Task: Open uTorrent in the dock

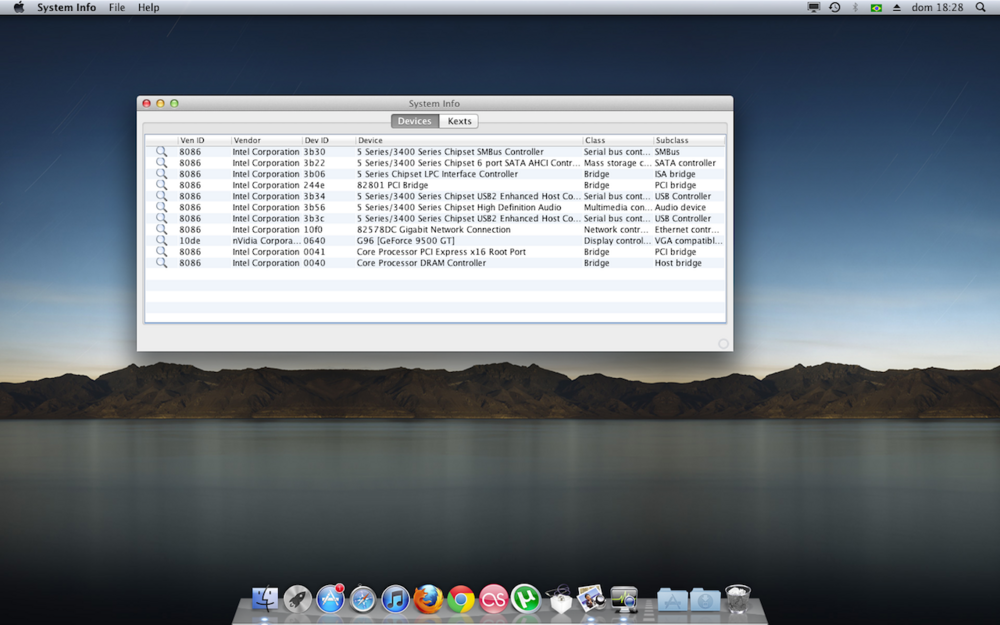Action: click(526, 599)
